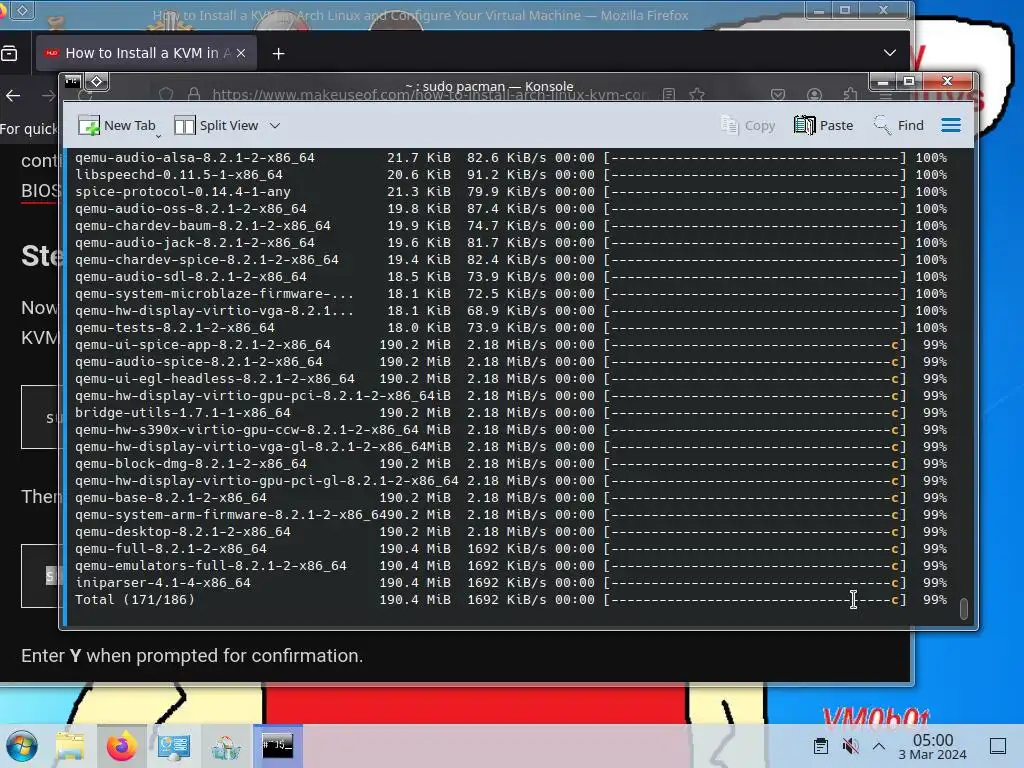This screenshot has width=1024, height=768.
Task: Open the software store taskbar icon
Action: [x=226, y=746]
